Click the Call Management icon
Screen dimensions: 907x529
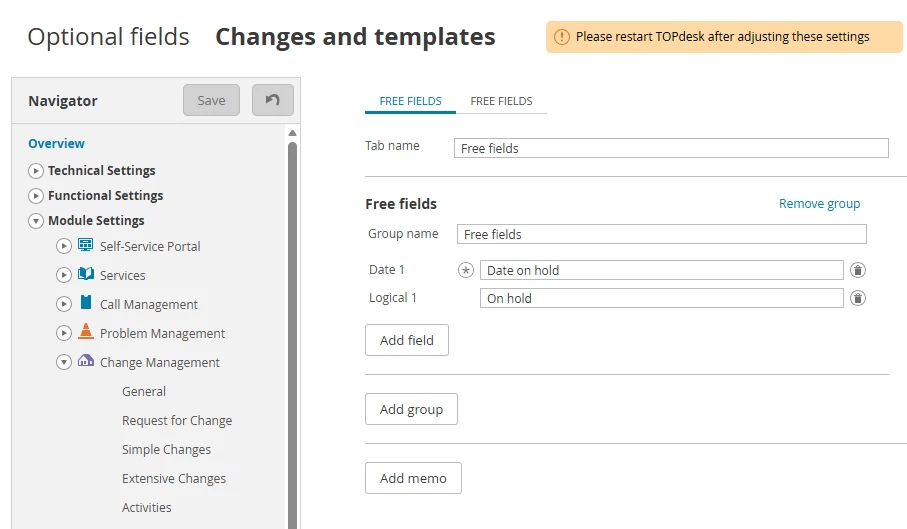[85, 304]
